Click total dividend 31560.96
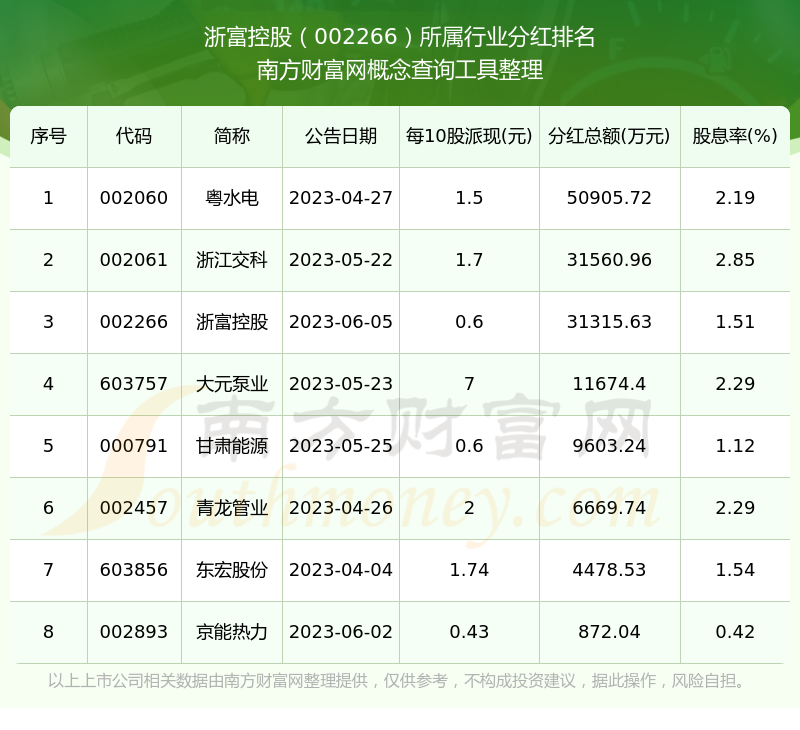The height and width of the screenshot is (730, 800). [609, 260]
